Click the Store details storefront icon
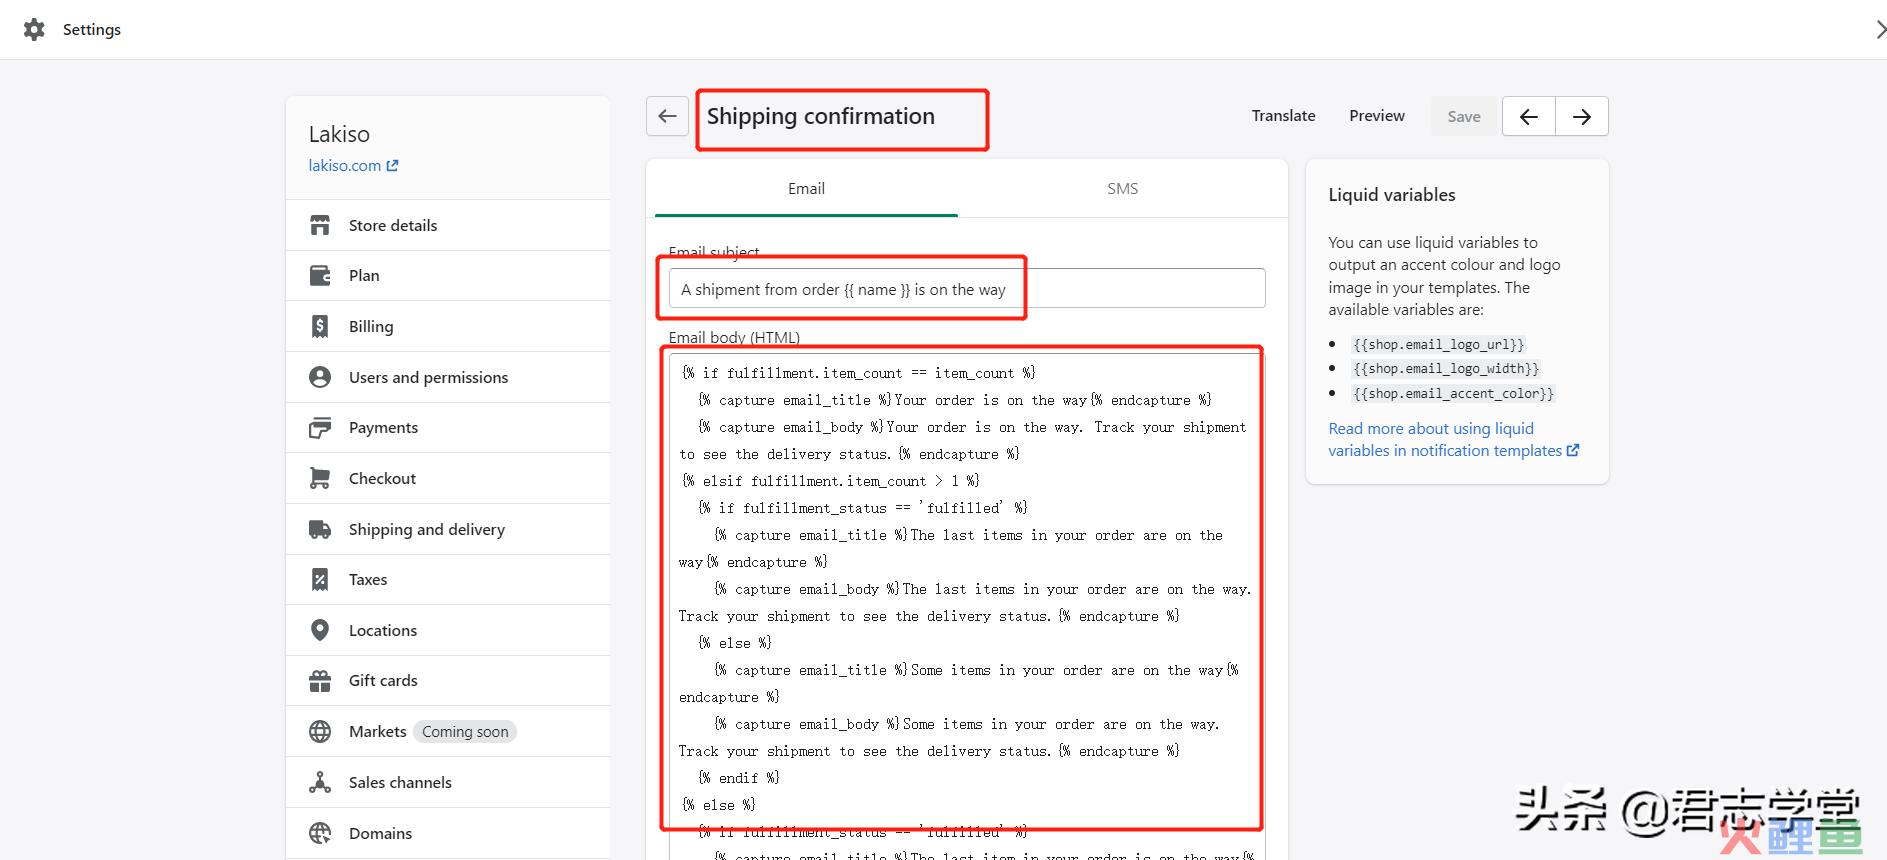Screen dimensions: 1887x860 click(x=320, y=225)
